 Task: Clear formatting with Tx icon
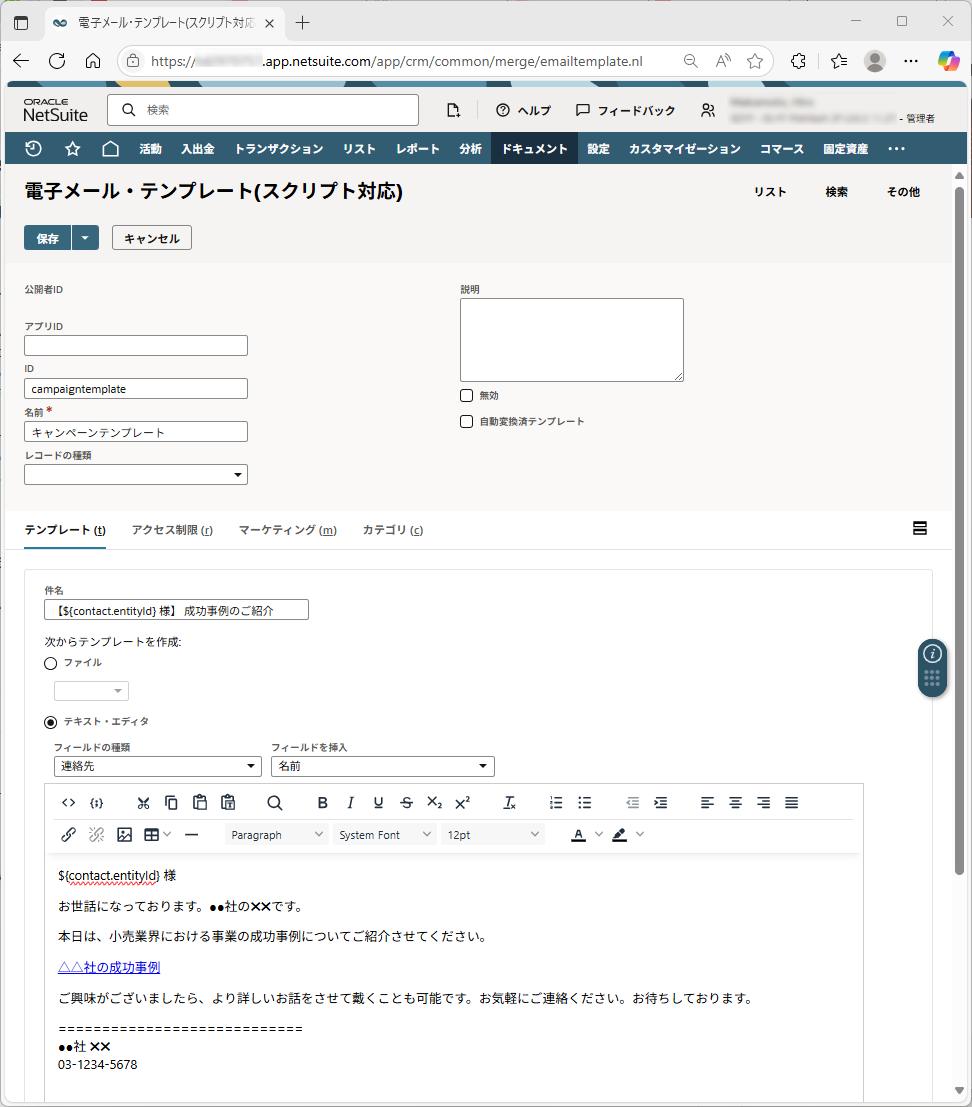[509, 803]
